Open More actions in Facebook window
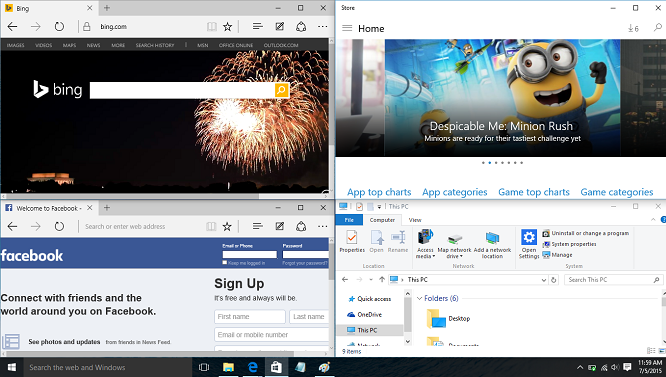Image resolution: width=666 pixels, height=377 pixels. [x=323, y=226]
